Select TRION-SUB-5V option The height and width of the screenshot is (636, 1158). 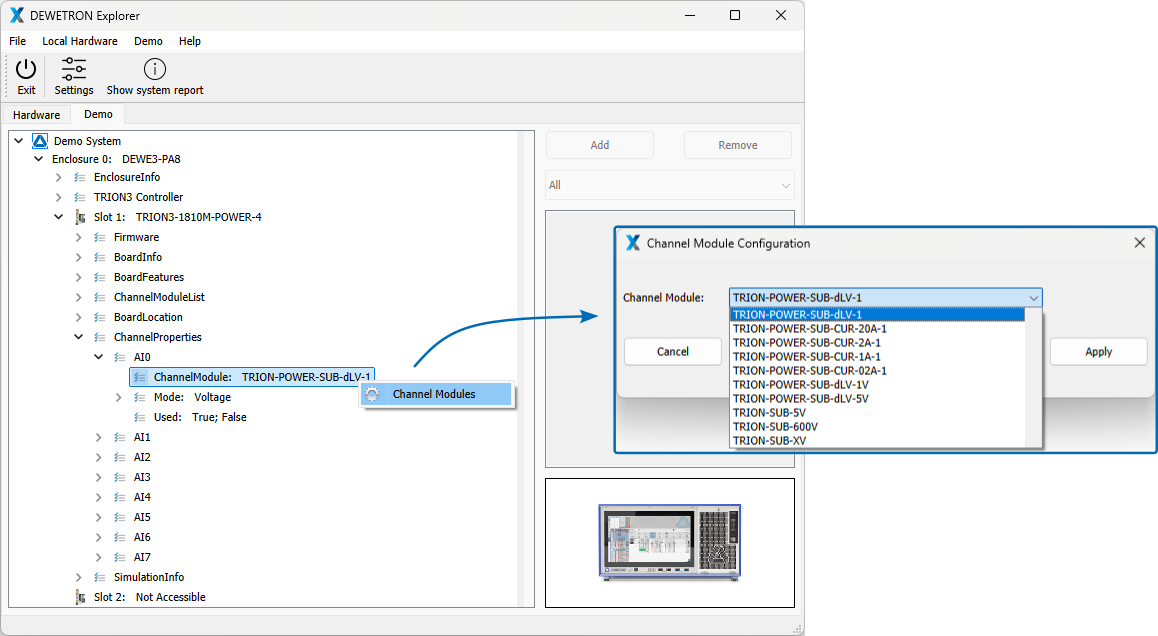[878, 413]
